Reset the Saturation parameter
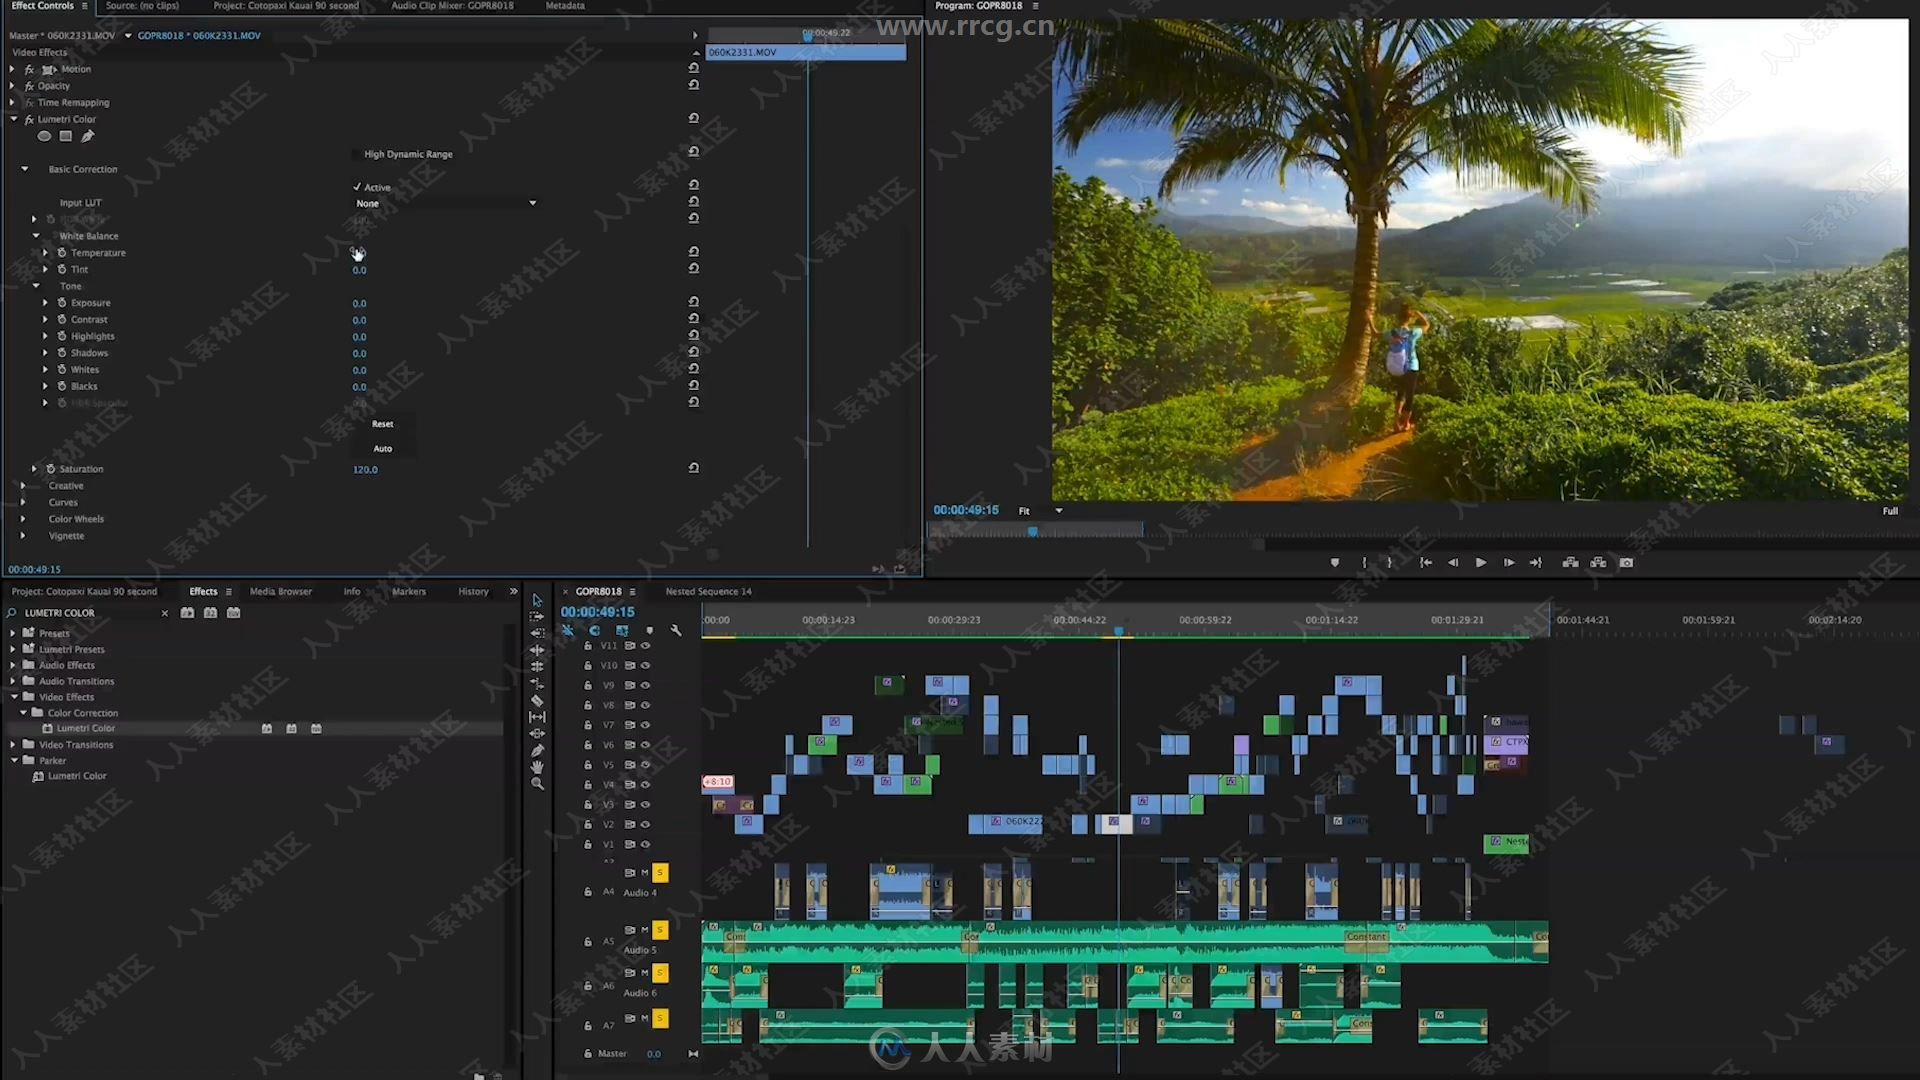 [x=693, y=468]
